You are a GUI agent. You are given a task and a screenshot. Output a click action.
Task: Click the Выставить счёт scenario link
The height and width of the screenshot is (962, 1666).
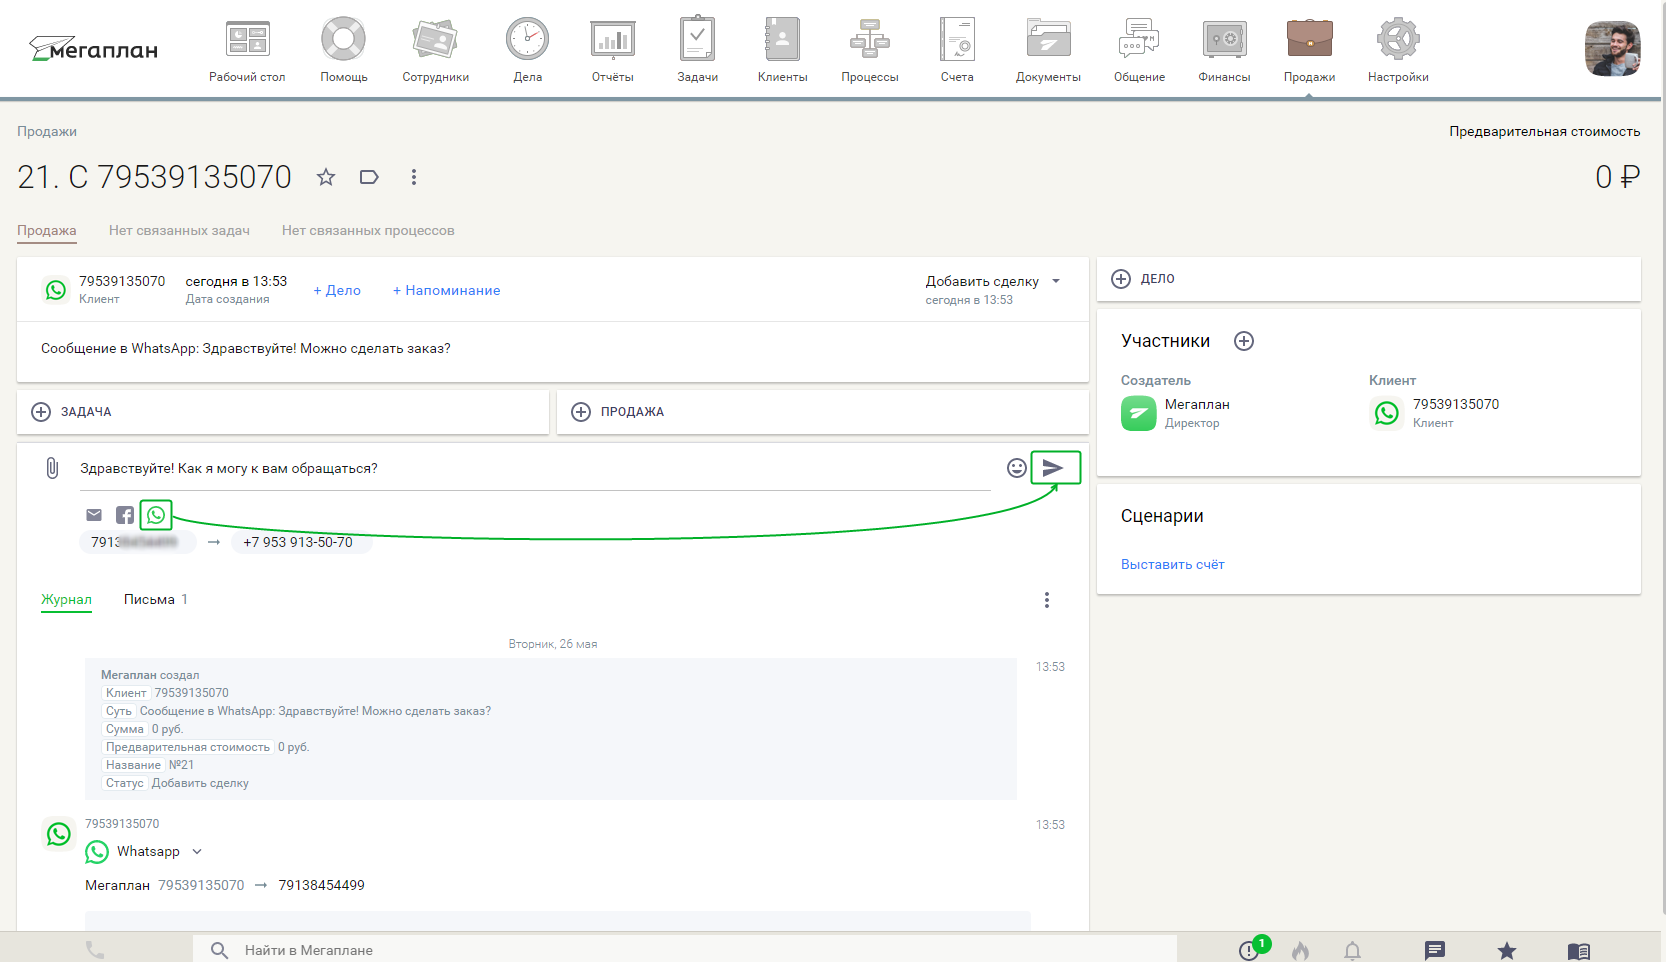pyautogui.click(x=1172, y=565)
